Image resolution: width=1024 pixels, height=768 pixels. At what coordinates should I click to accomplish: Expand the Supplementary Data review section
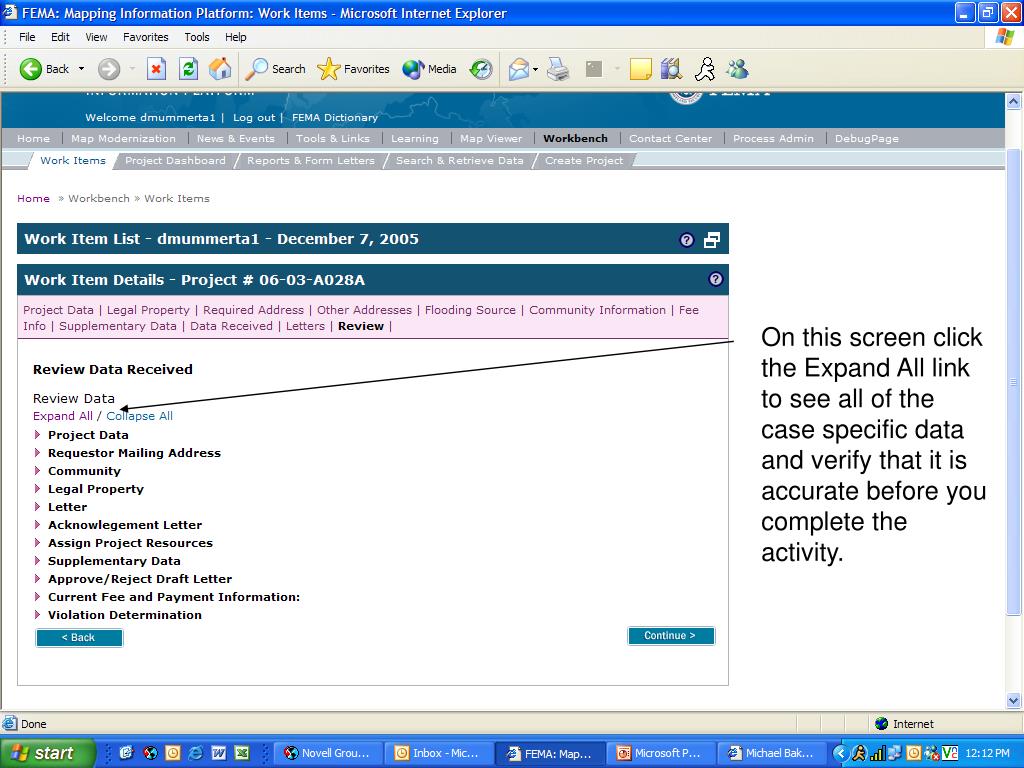(x=37, y=560)
